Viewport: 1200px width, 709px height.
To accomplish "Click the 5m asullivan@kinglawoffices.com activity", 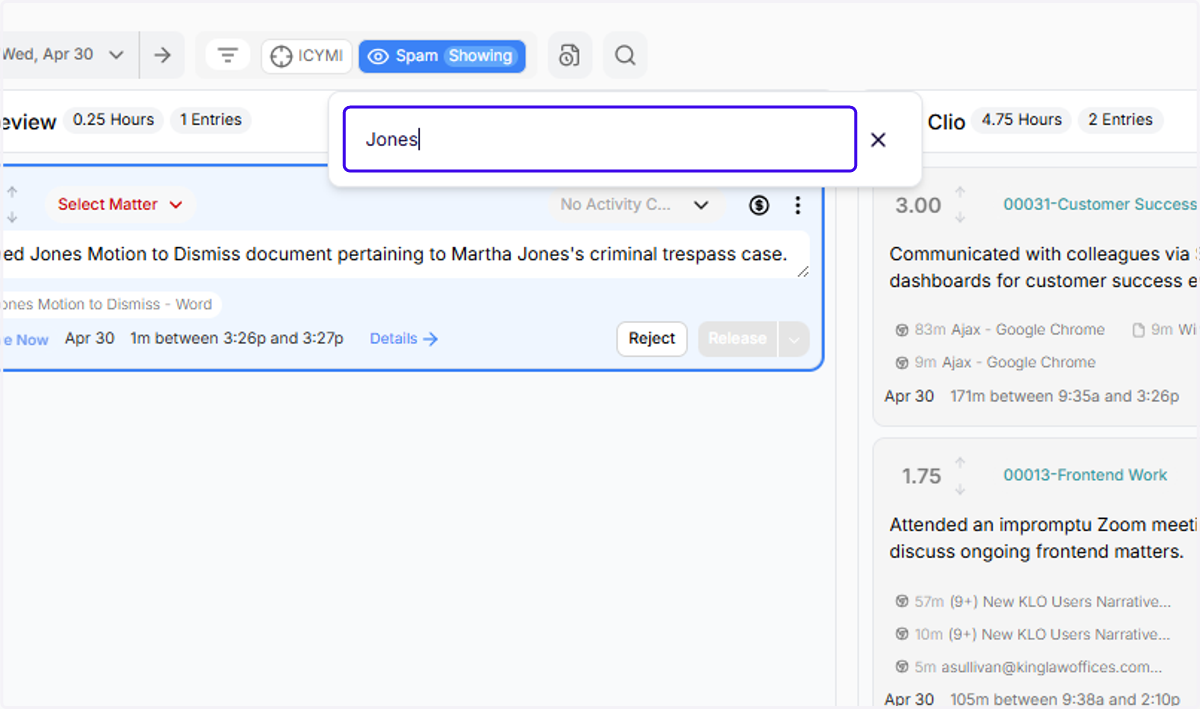I will 1029,666.
